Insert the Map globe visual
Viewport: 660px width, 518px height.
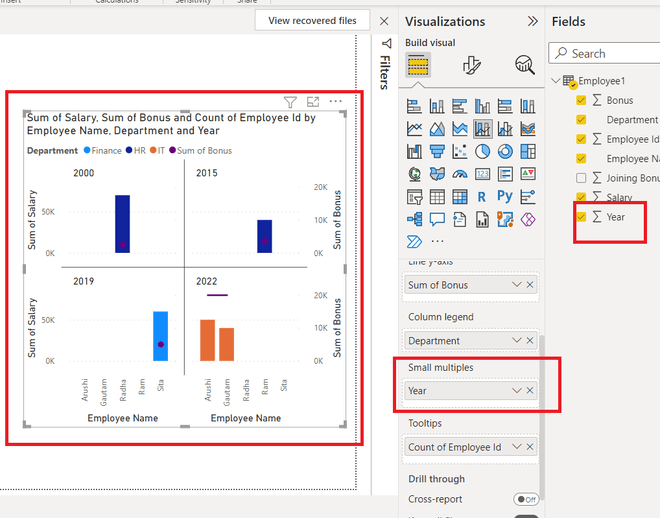point(414,174)
